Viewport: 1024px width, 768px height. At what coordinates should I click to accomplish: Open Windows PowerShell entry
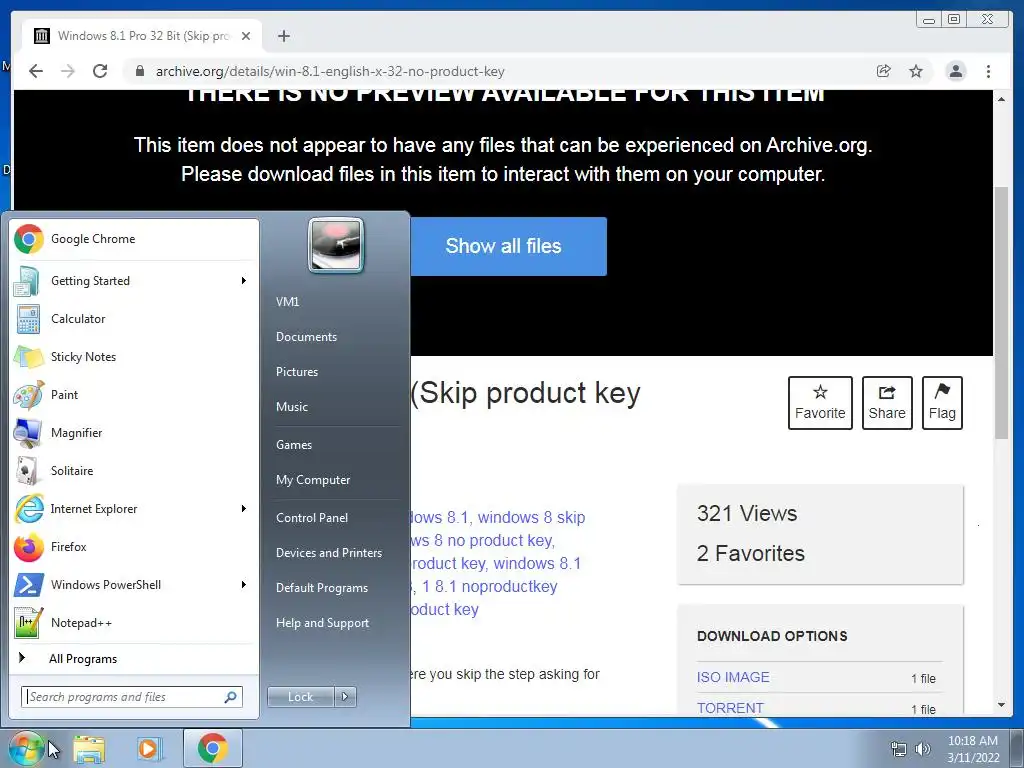[134, 584]
